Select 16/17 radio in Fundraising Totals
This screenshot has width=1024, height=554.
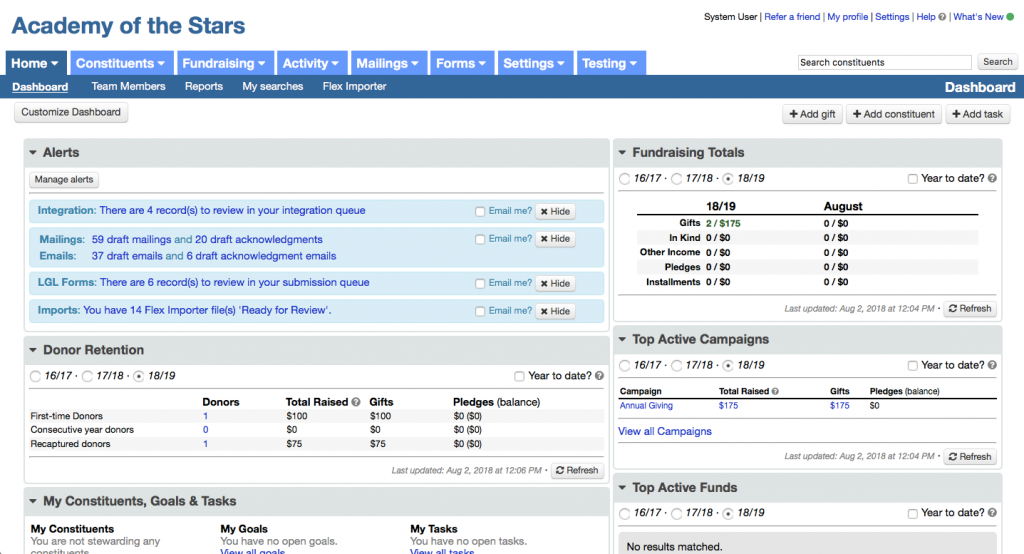point(625,179)
